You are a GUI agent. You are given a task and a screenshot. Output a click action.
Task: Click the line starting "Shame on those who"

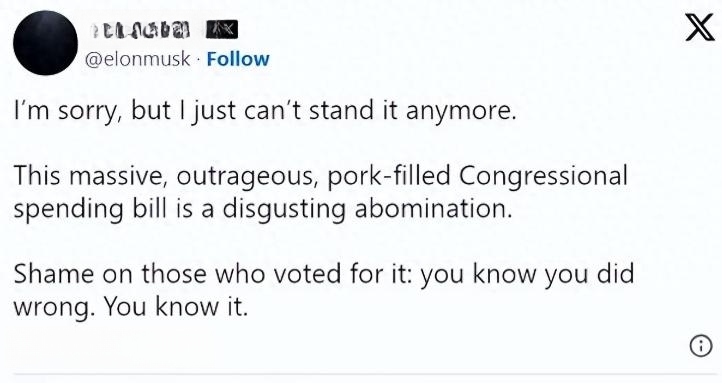(x=324, y=274)
